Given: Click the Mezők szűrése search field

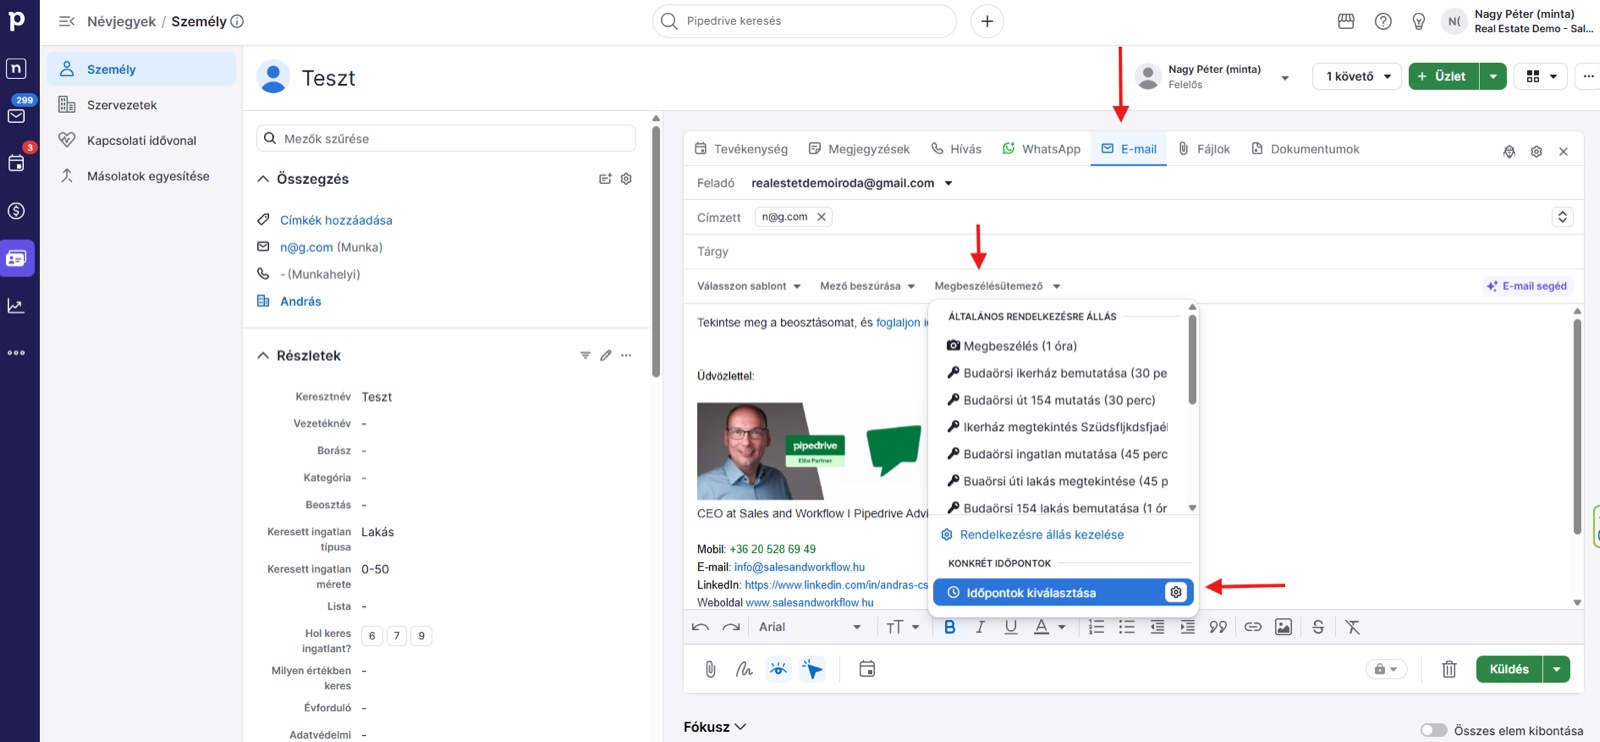Looking at the screenshot, I should [x=446, y=138].
